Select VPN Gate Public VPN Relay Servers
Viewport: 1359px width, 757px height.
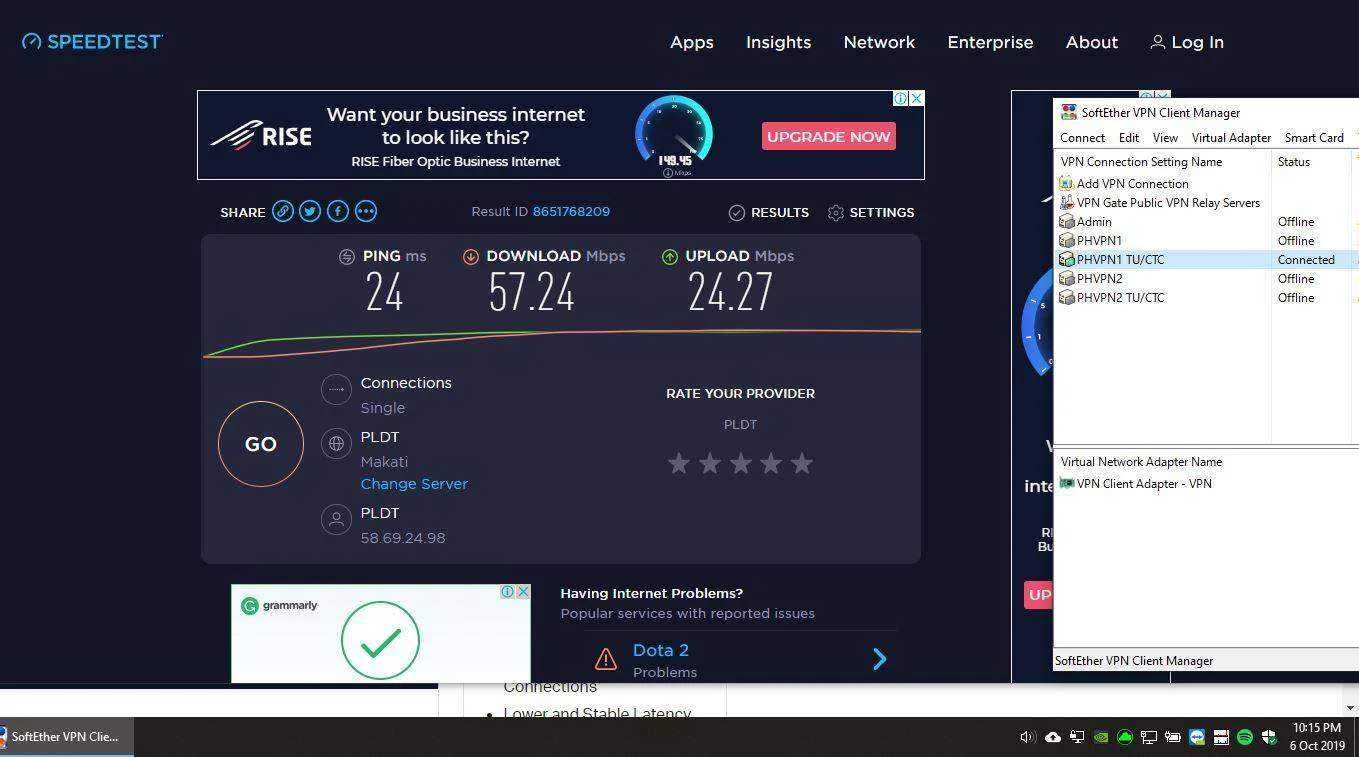click(1159, 203)
